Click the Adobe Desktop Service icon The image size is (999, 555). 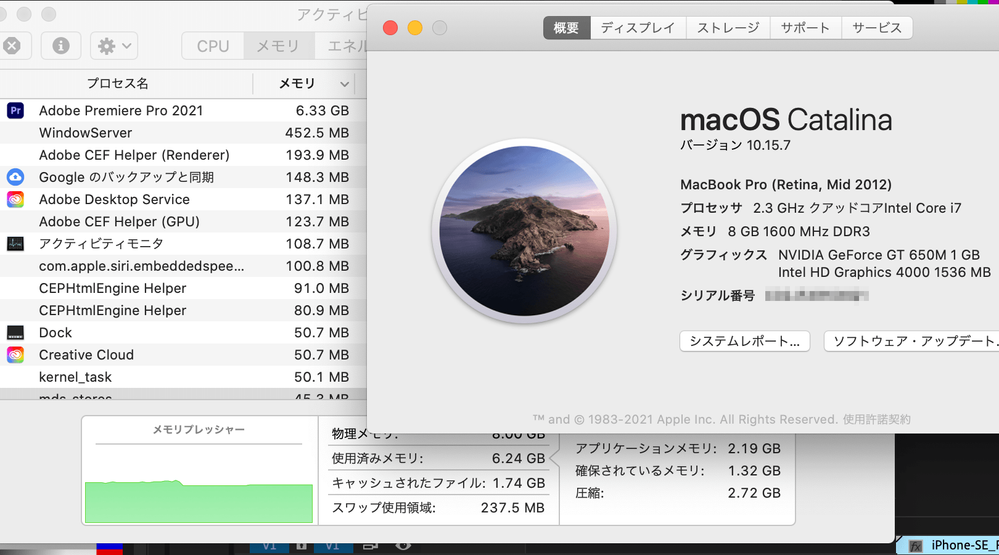coord(15,199)
